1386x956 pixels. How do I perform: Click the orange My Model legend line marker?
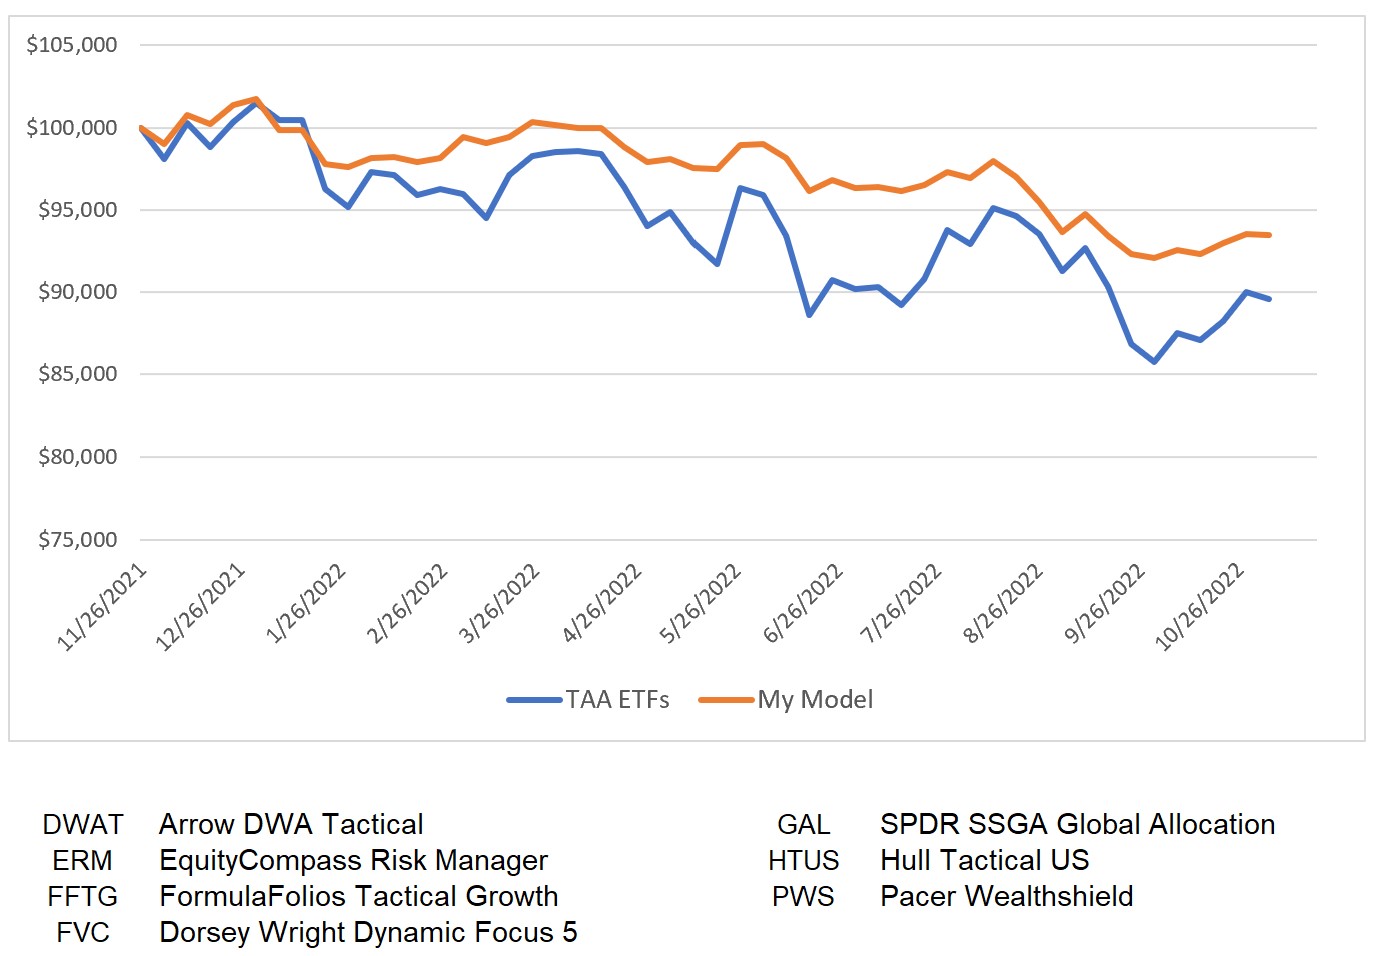coord(726,700)
